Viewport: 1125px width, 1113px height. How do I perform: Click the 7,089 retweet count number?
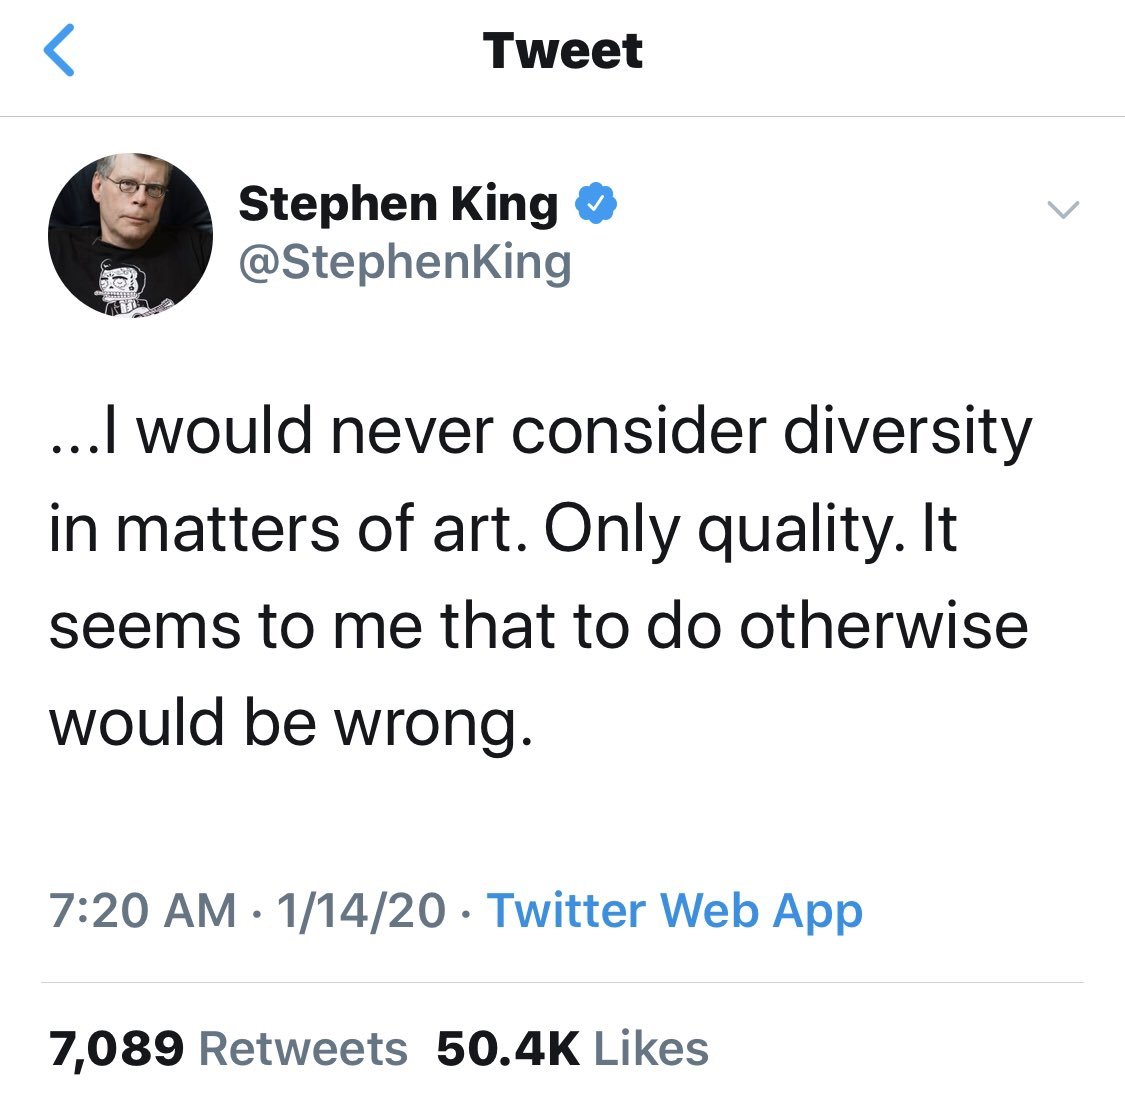116,1049
